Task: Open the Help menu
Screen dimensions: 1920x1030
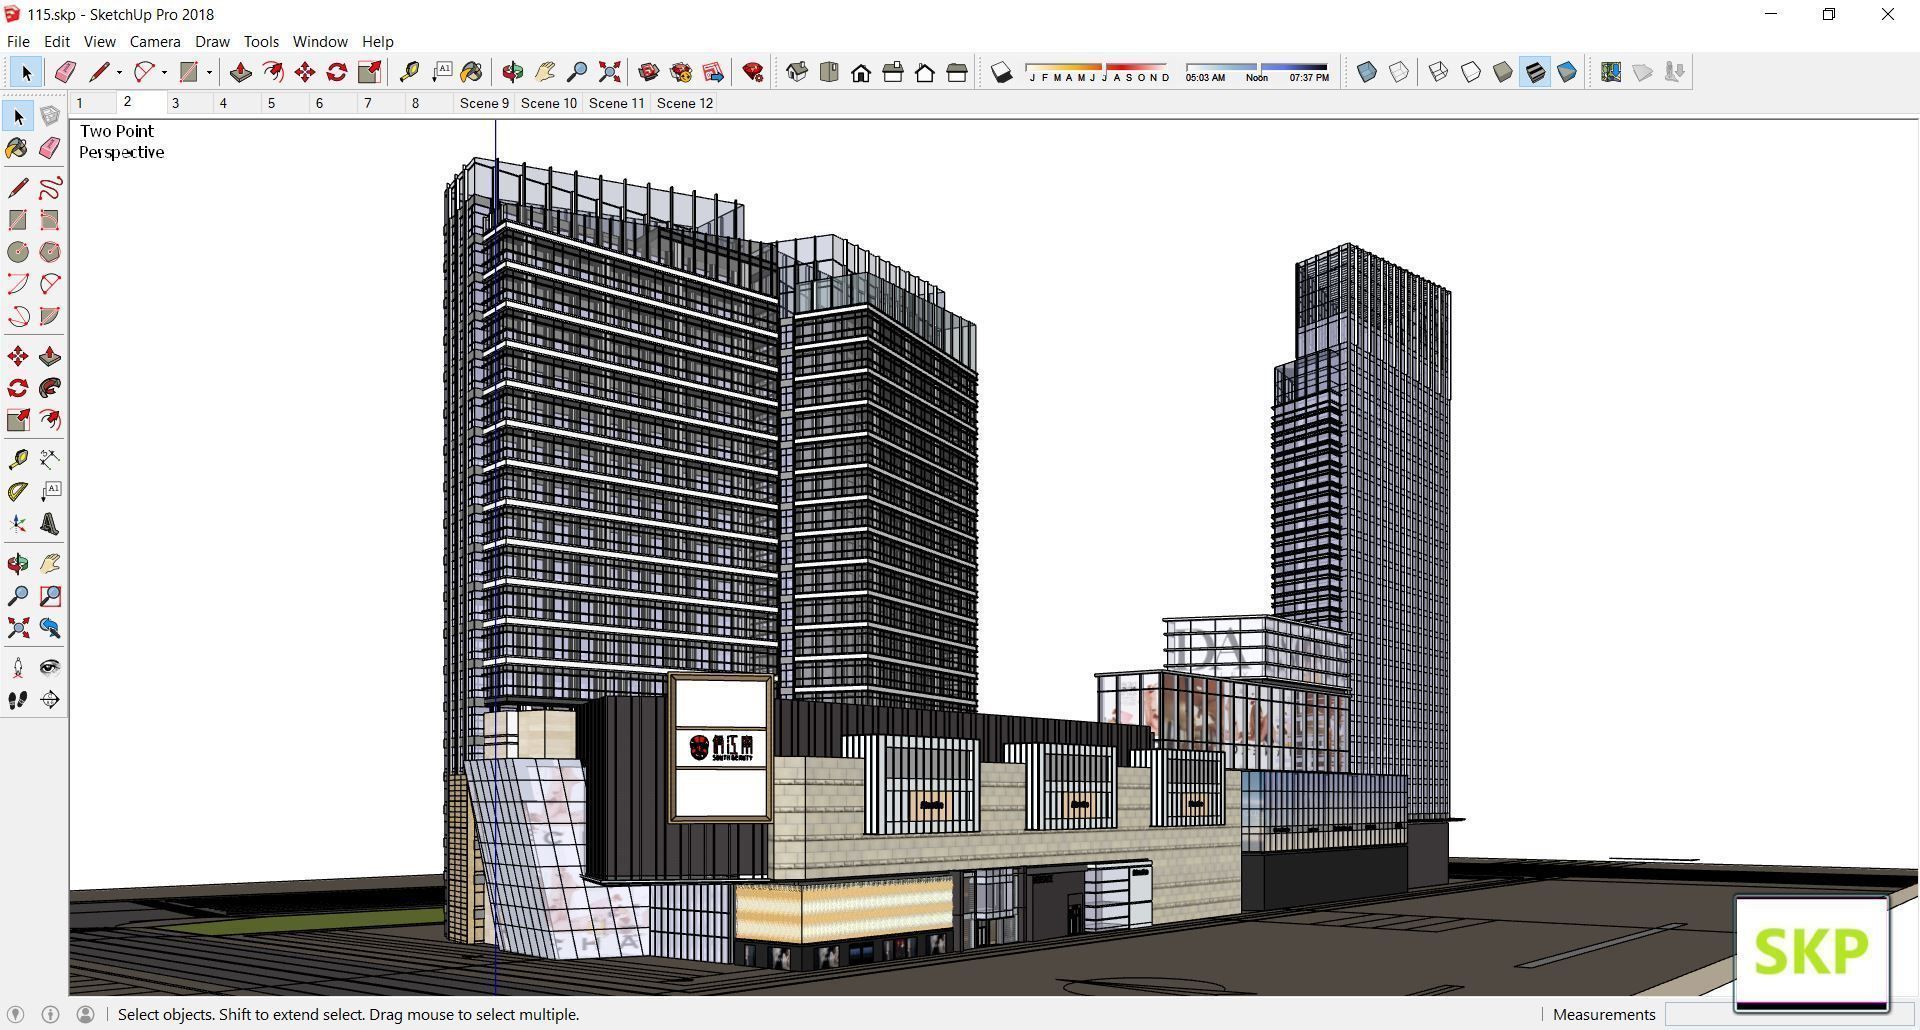Action: tap(377, 42)
